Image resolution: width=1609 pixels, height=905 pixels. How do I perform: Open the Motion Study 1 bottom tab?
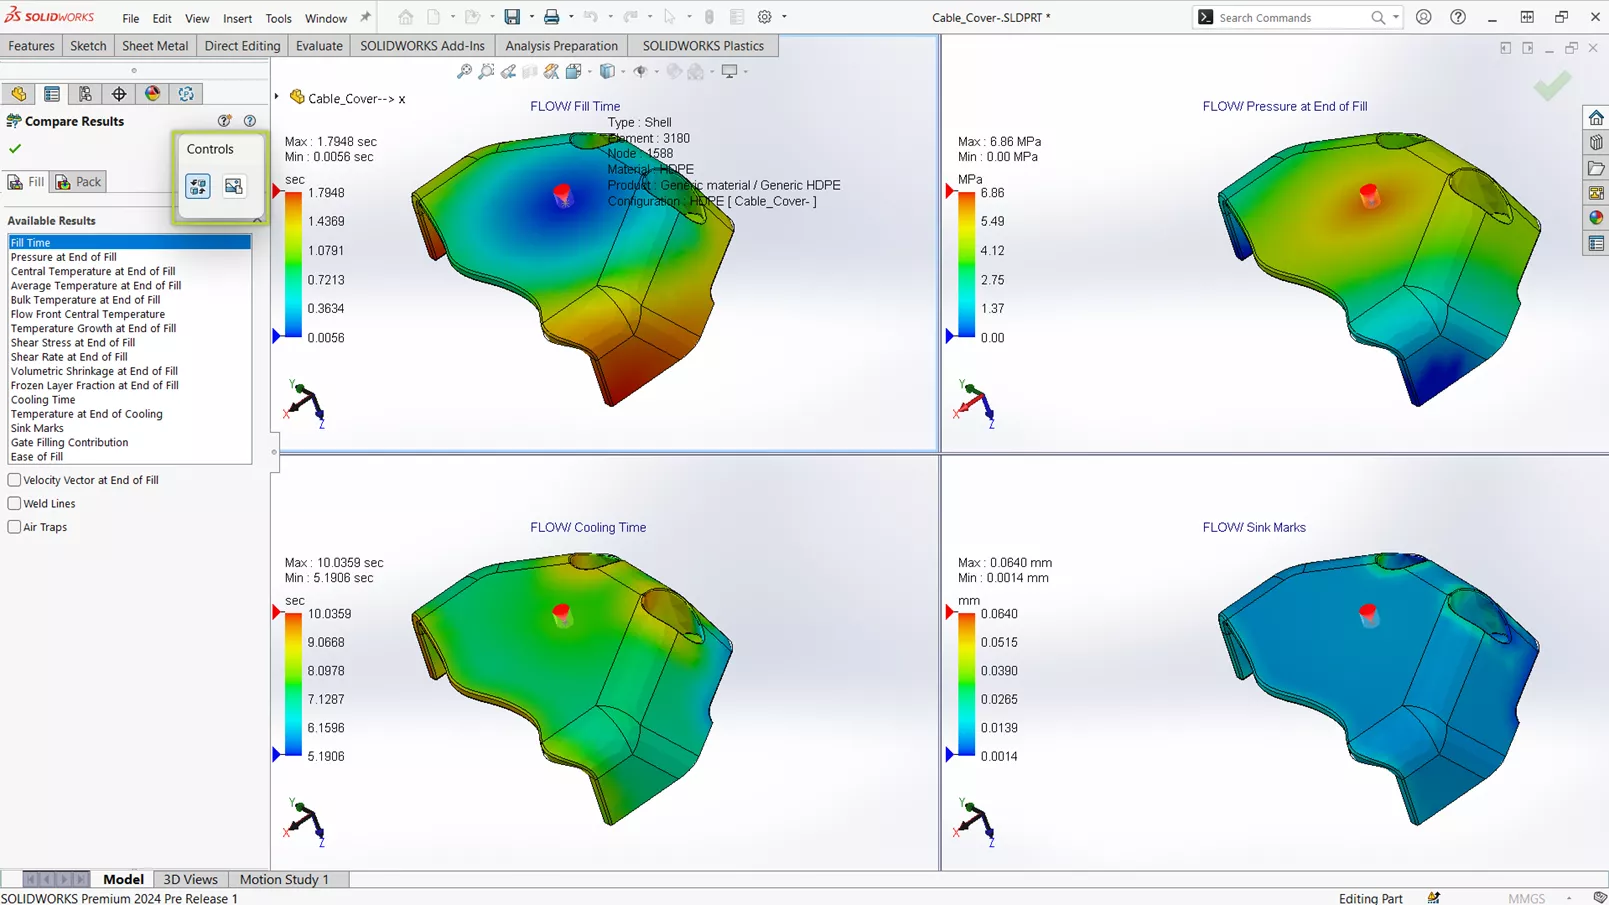point(284,879)
